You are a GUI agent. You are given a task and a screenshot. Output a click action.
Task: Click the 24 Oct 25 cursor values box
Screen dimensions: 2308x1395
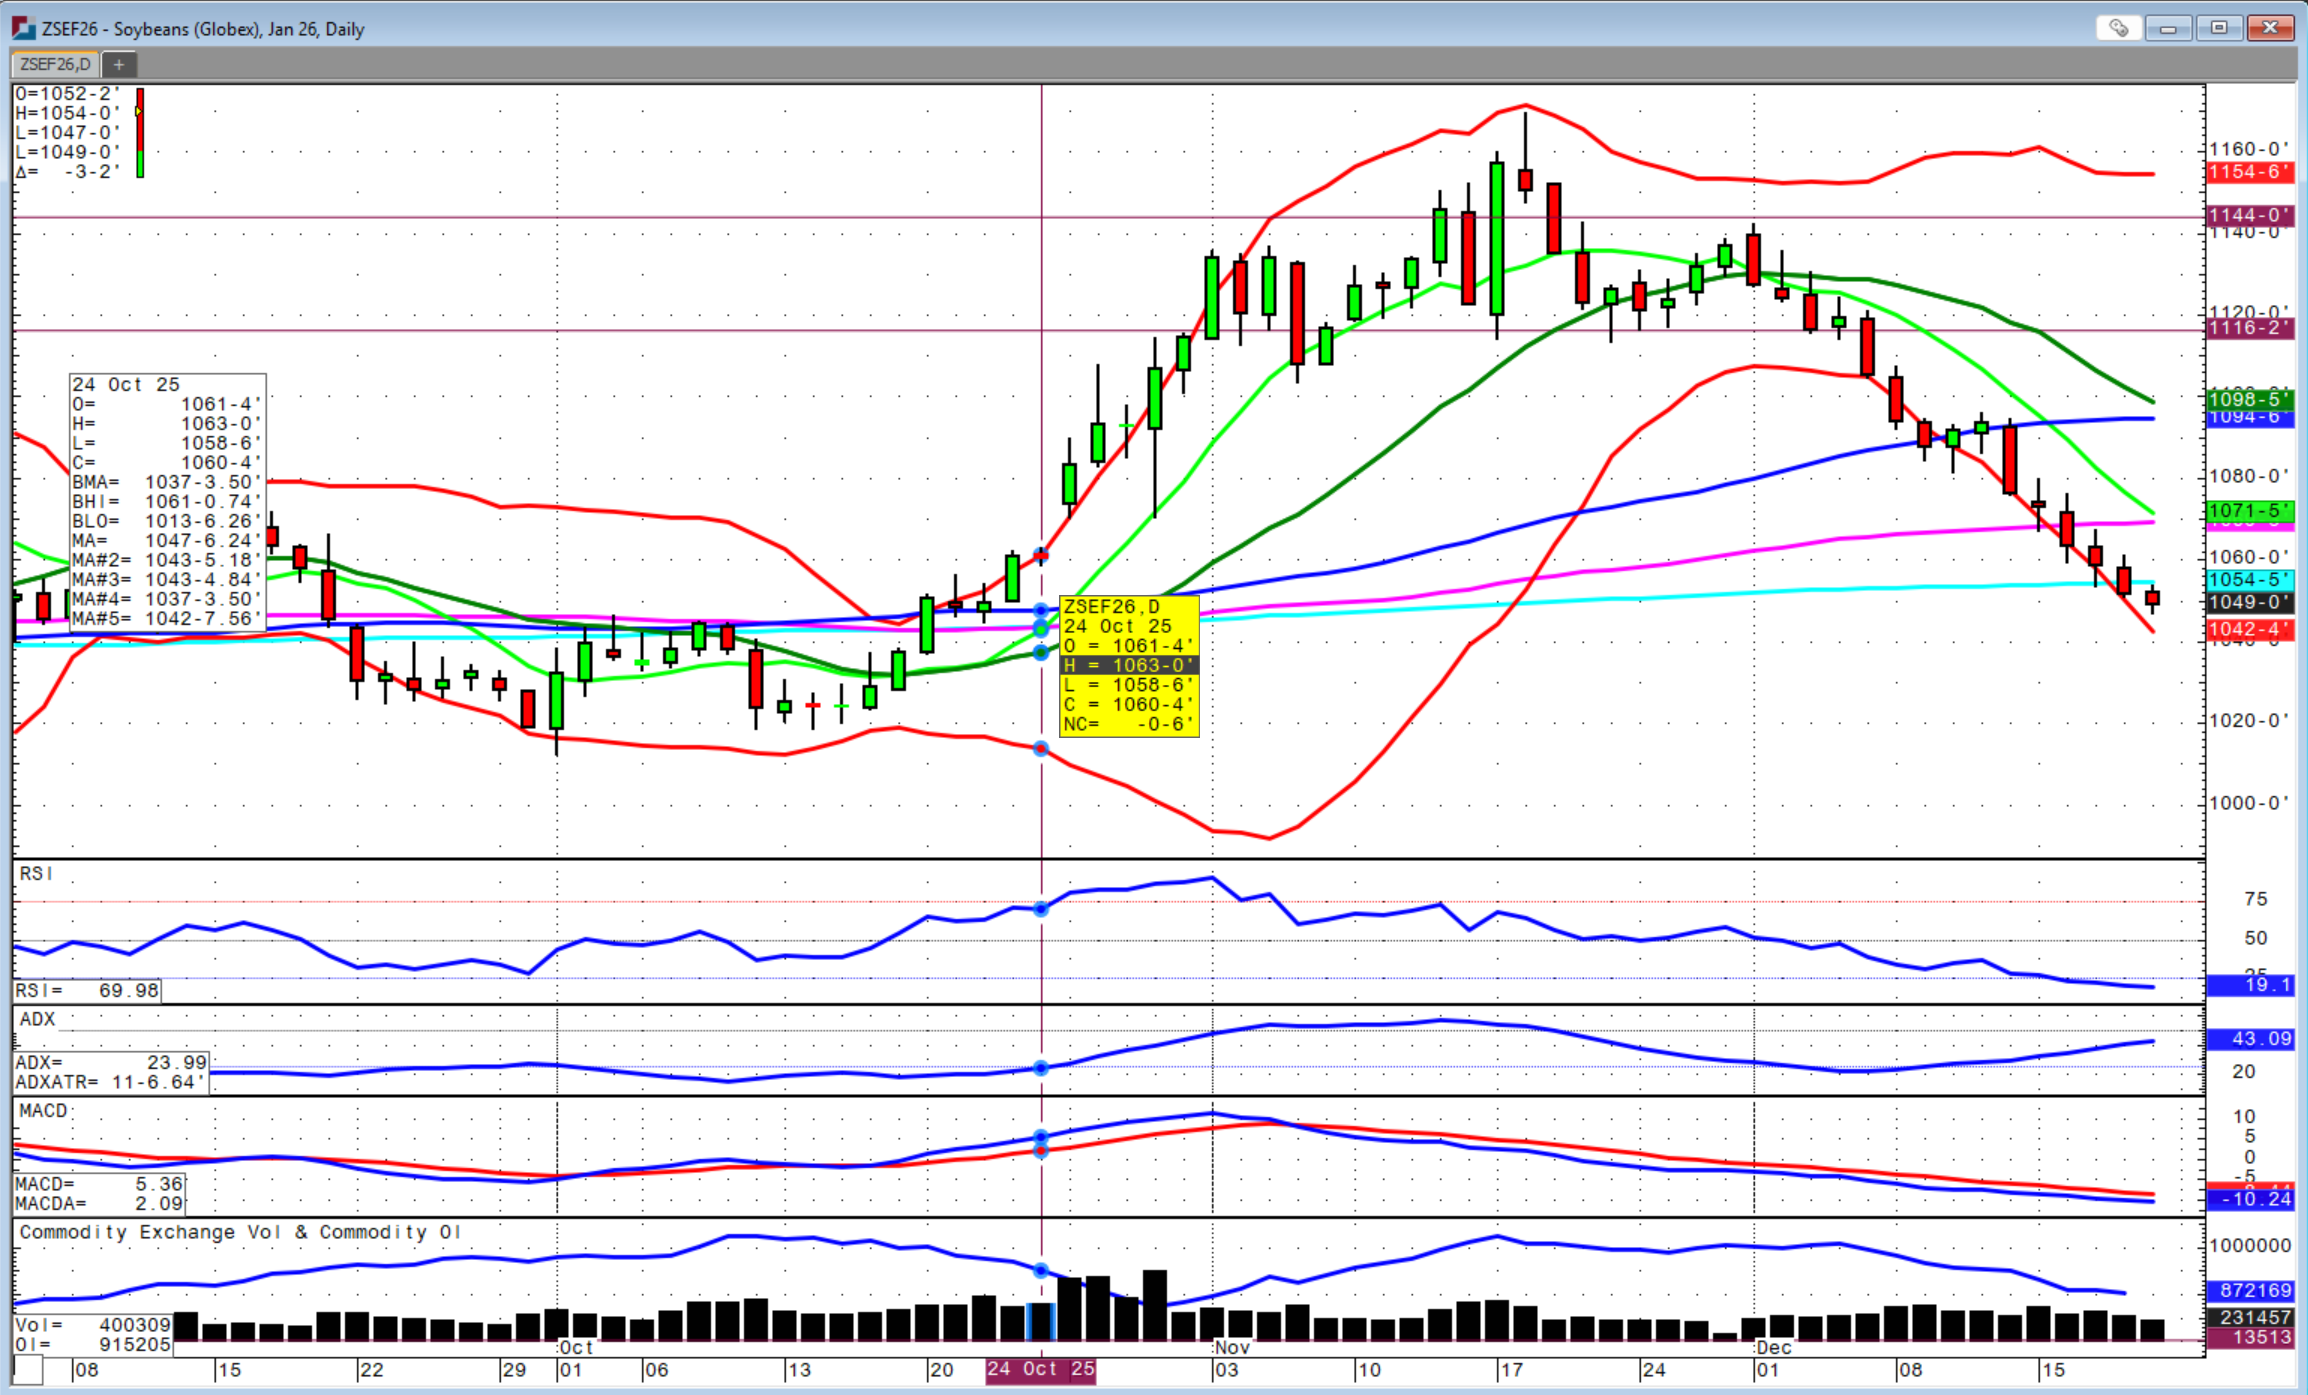(167, 502)
